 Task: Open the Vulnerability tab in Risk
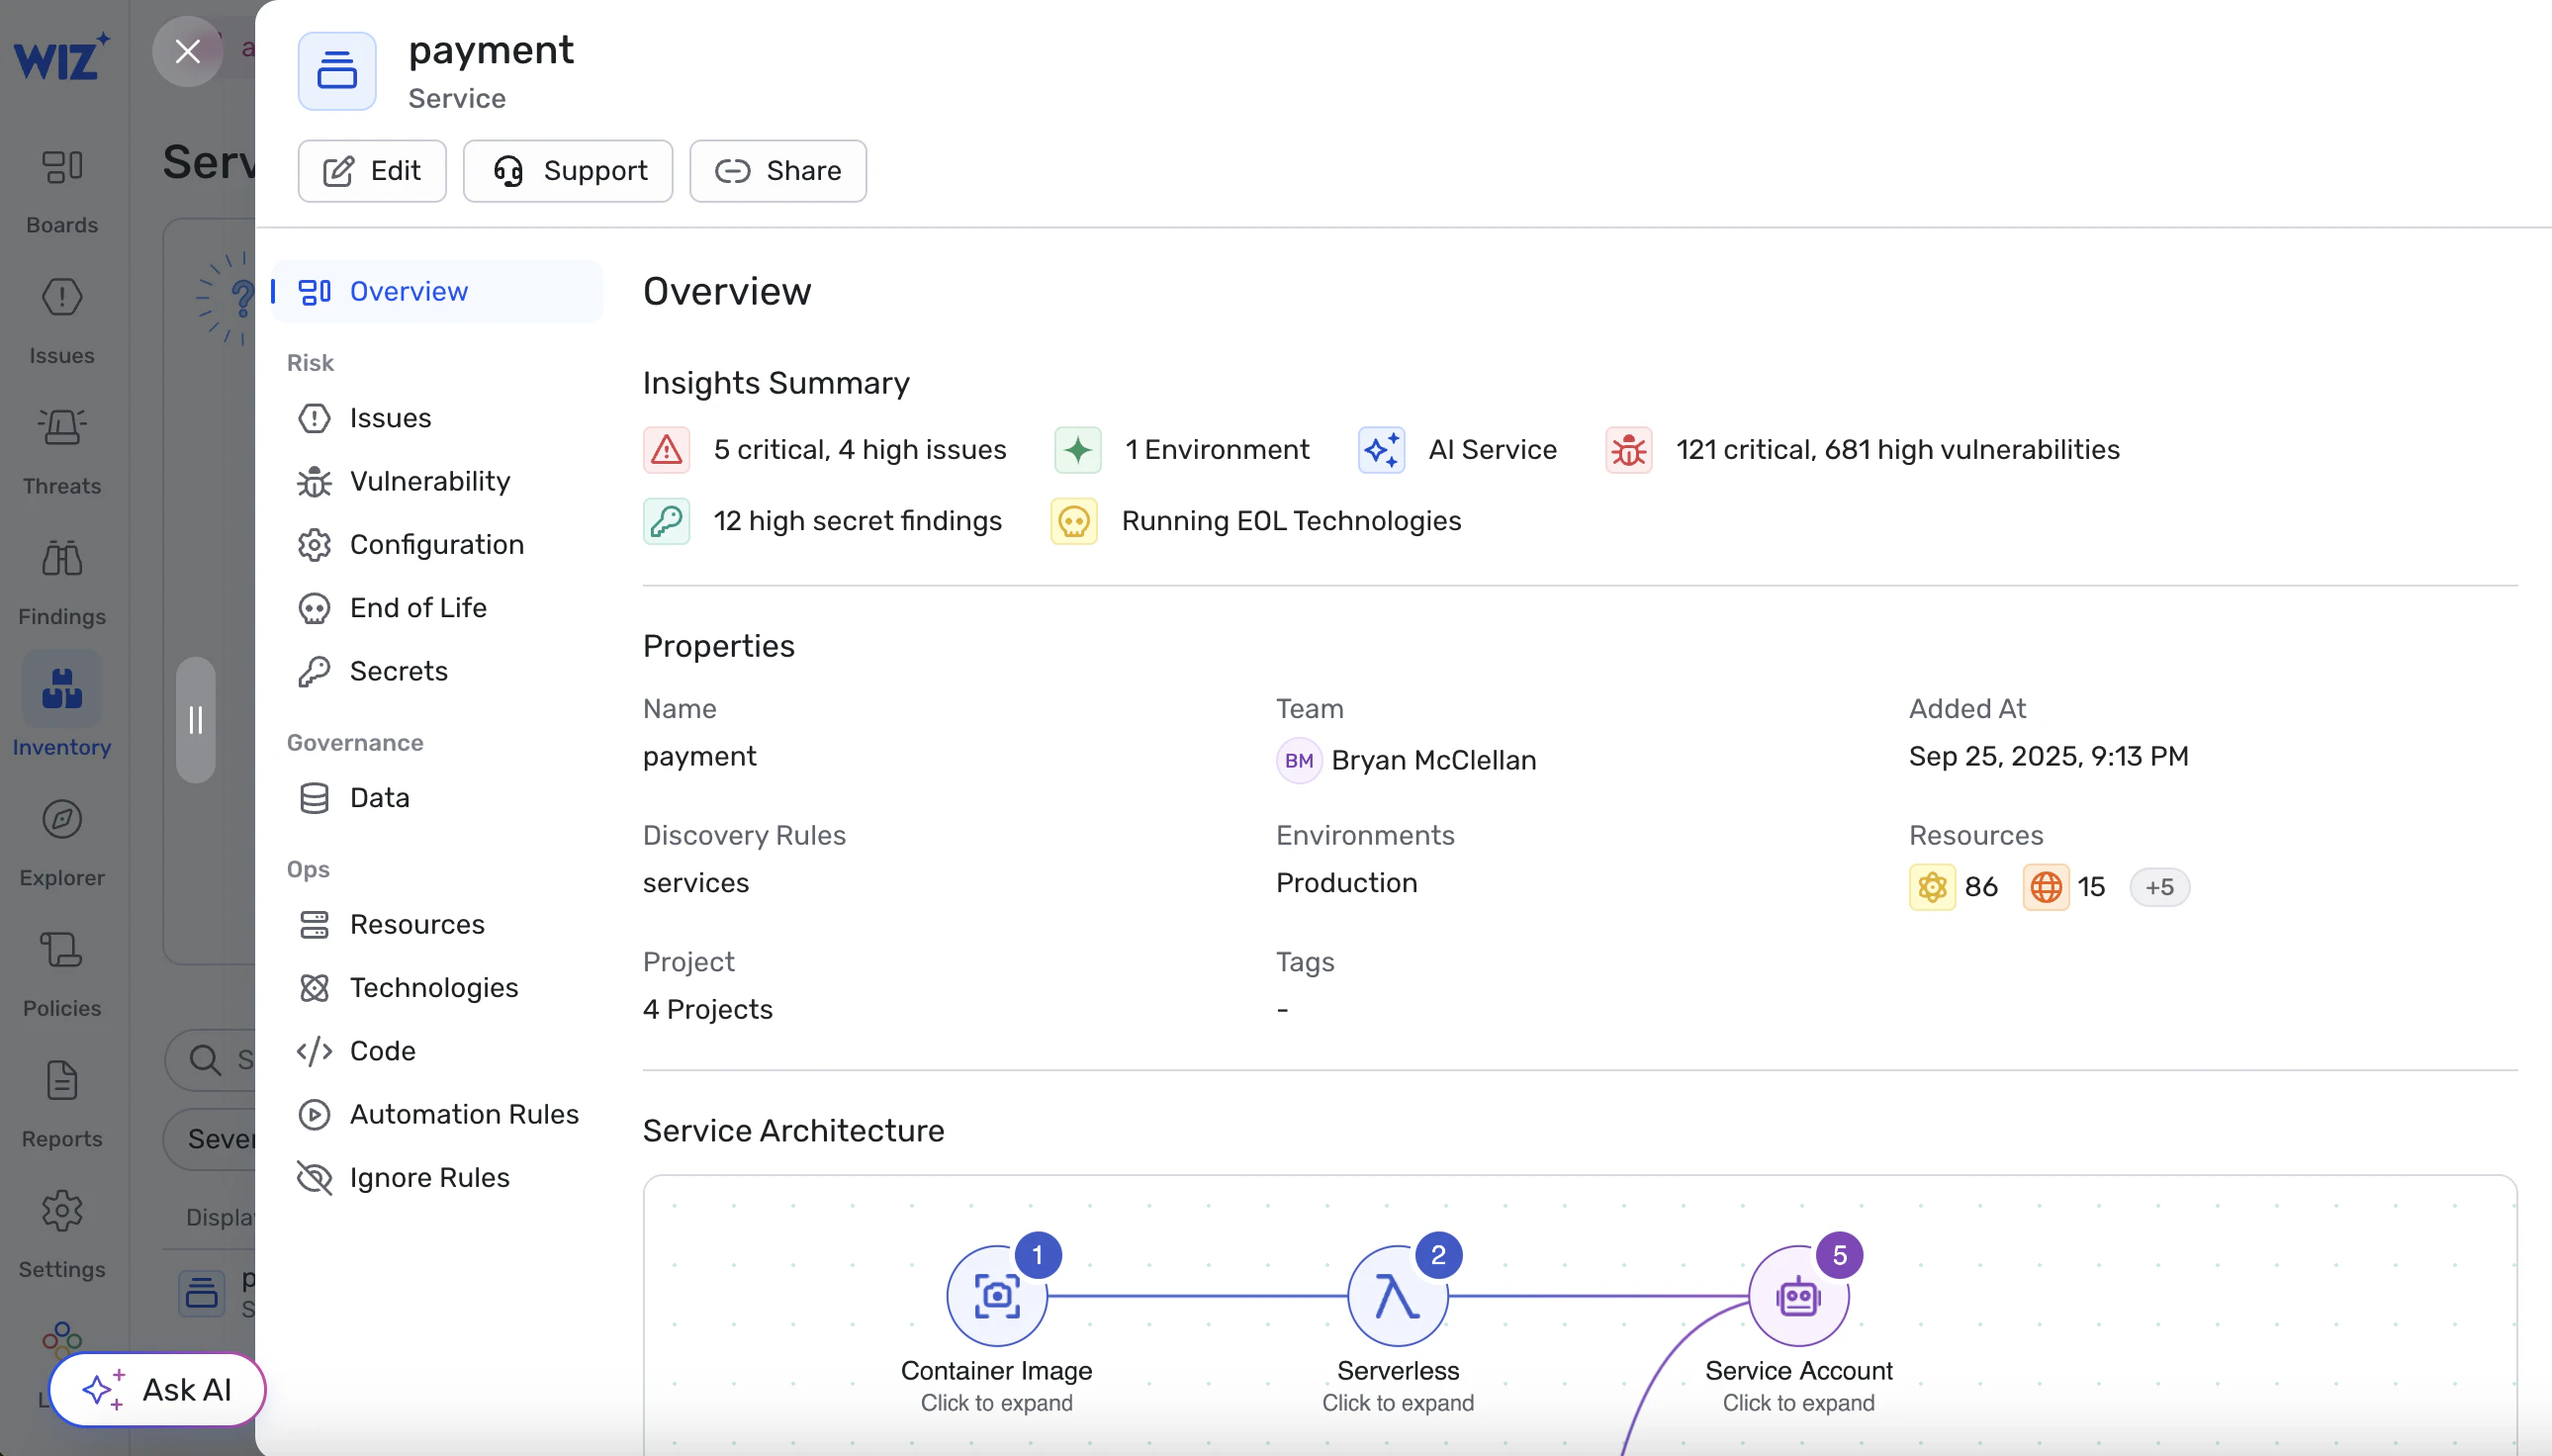point(430,481)
